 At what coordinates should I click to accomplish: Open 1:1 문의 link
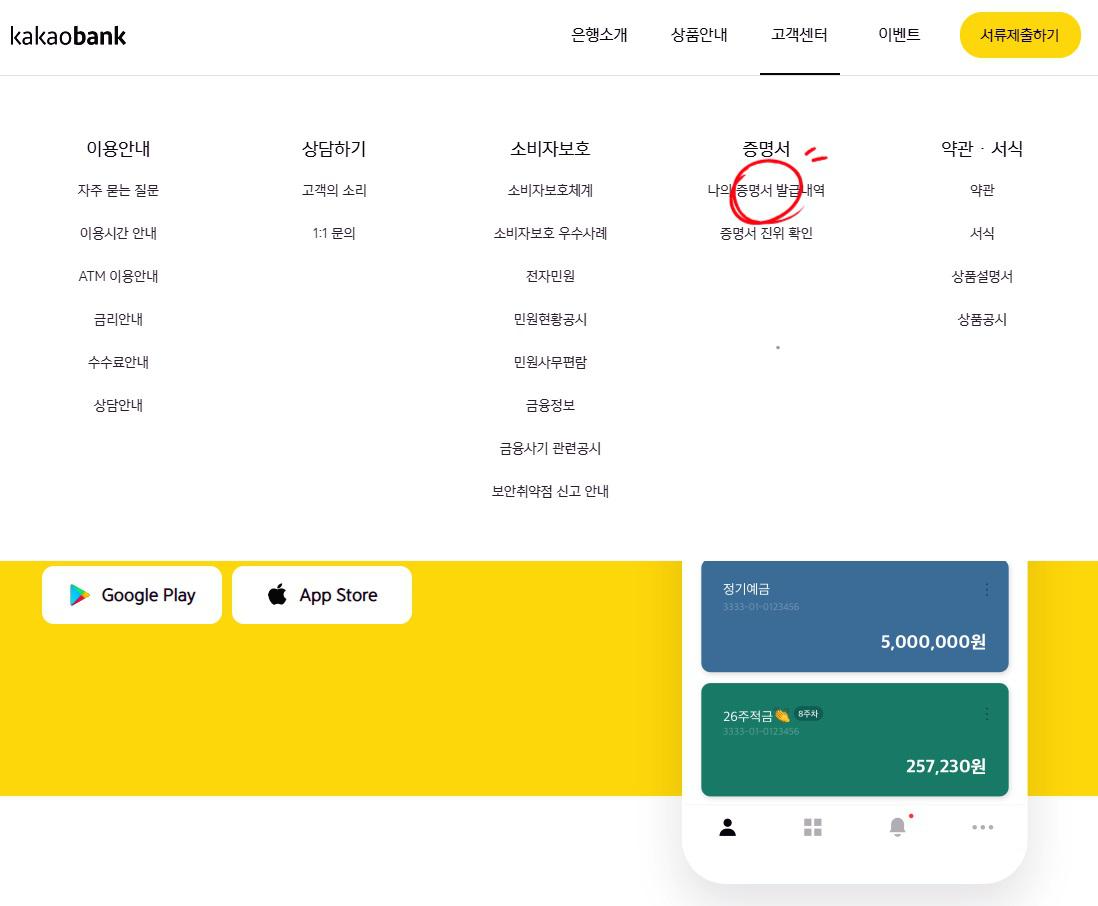click(334, 233)
